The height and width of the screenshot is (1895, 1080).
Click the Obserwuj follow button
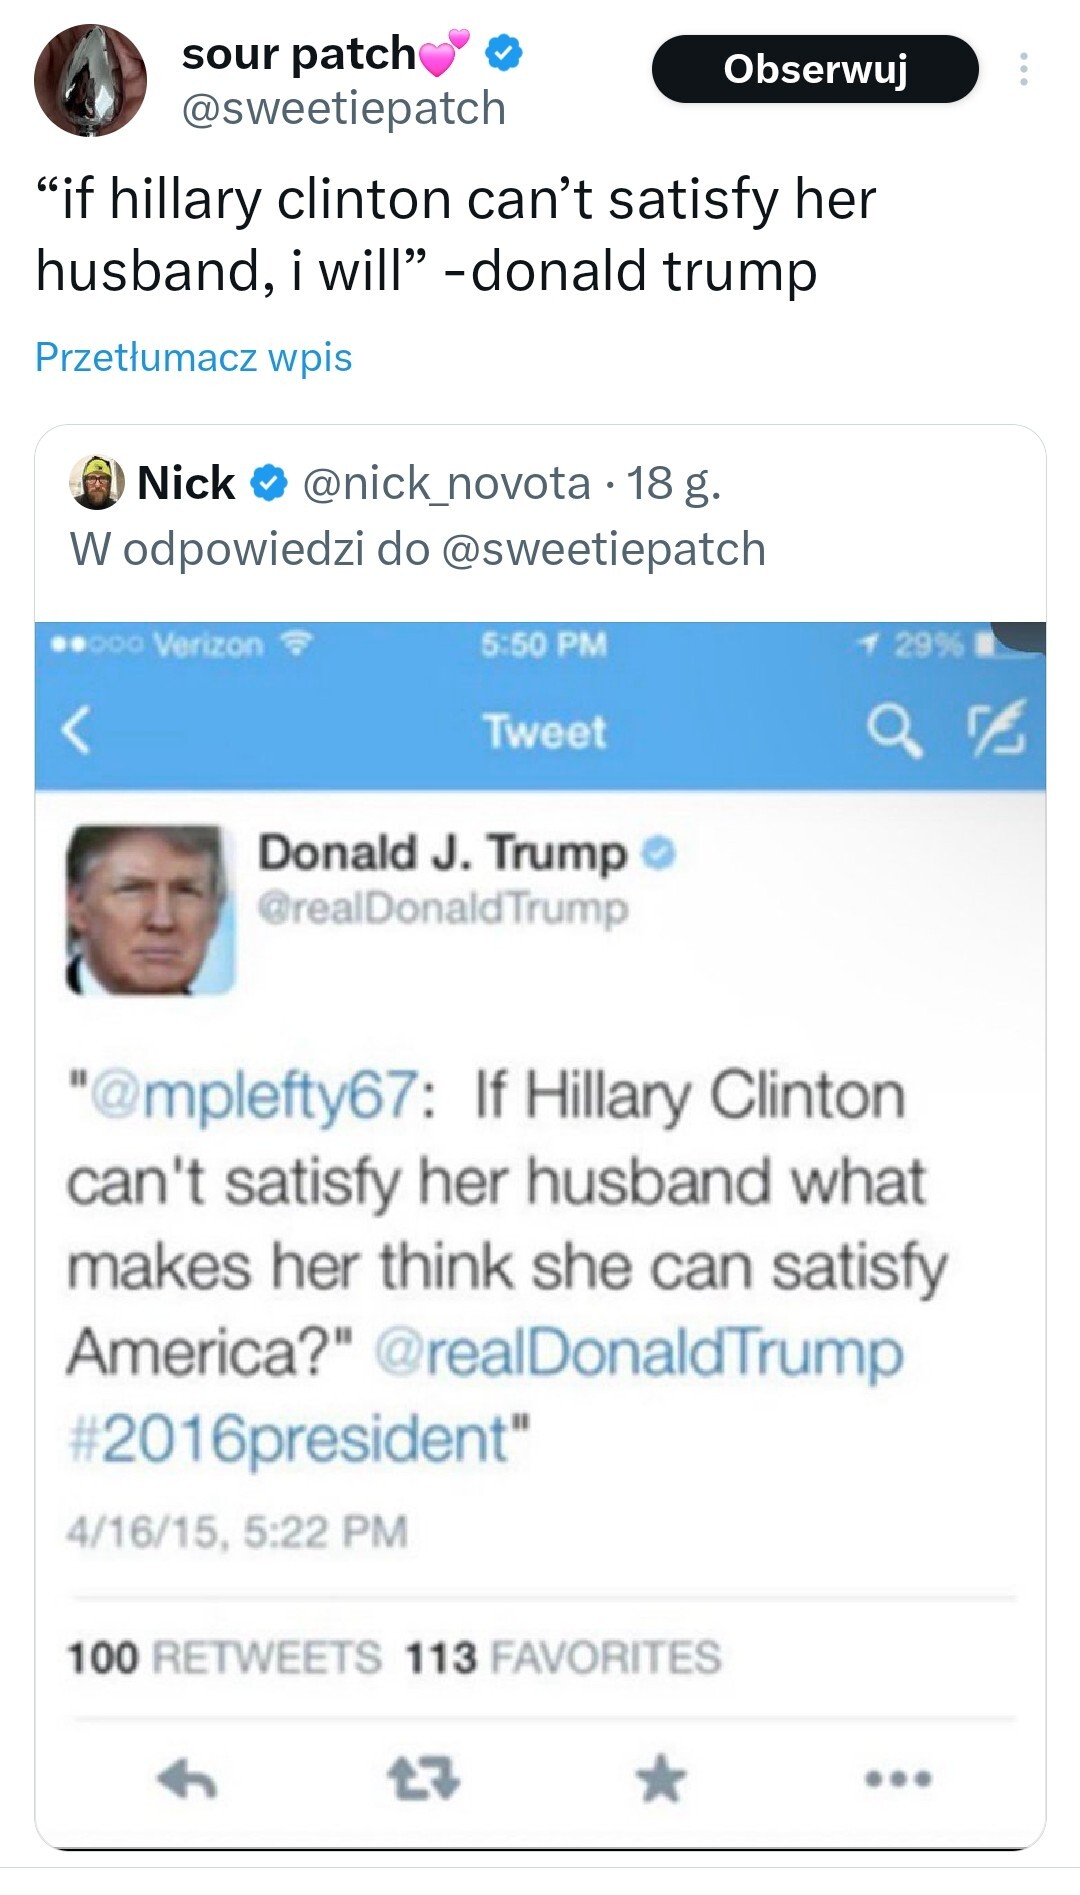click(x=815, y=69)
